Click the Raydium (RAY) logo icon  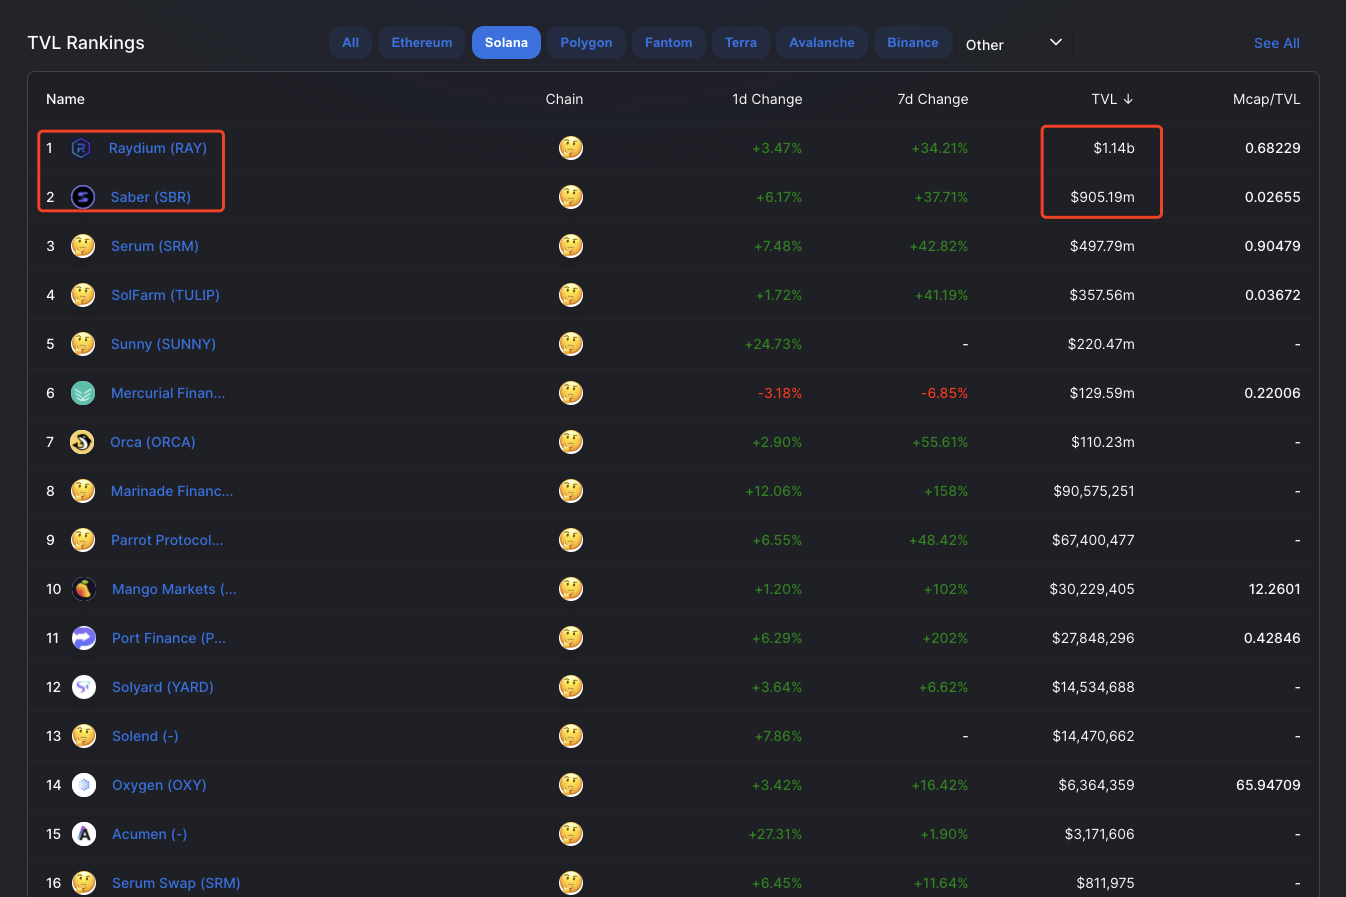(x=81, y=148)
